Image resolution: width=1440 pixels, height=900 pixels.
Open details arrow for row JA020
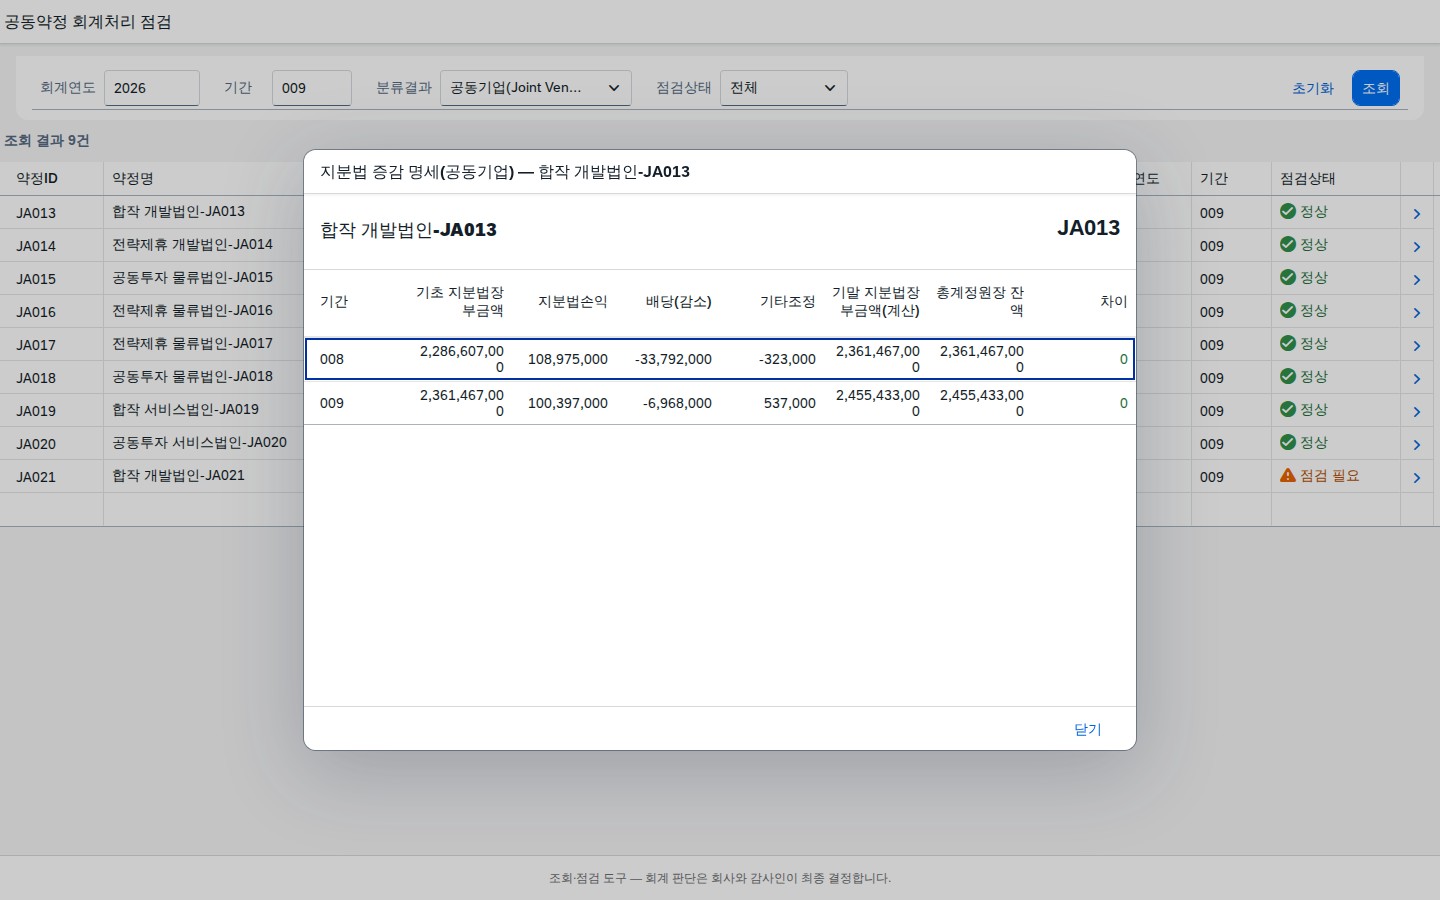pos(1417,444)
